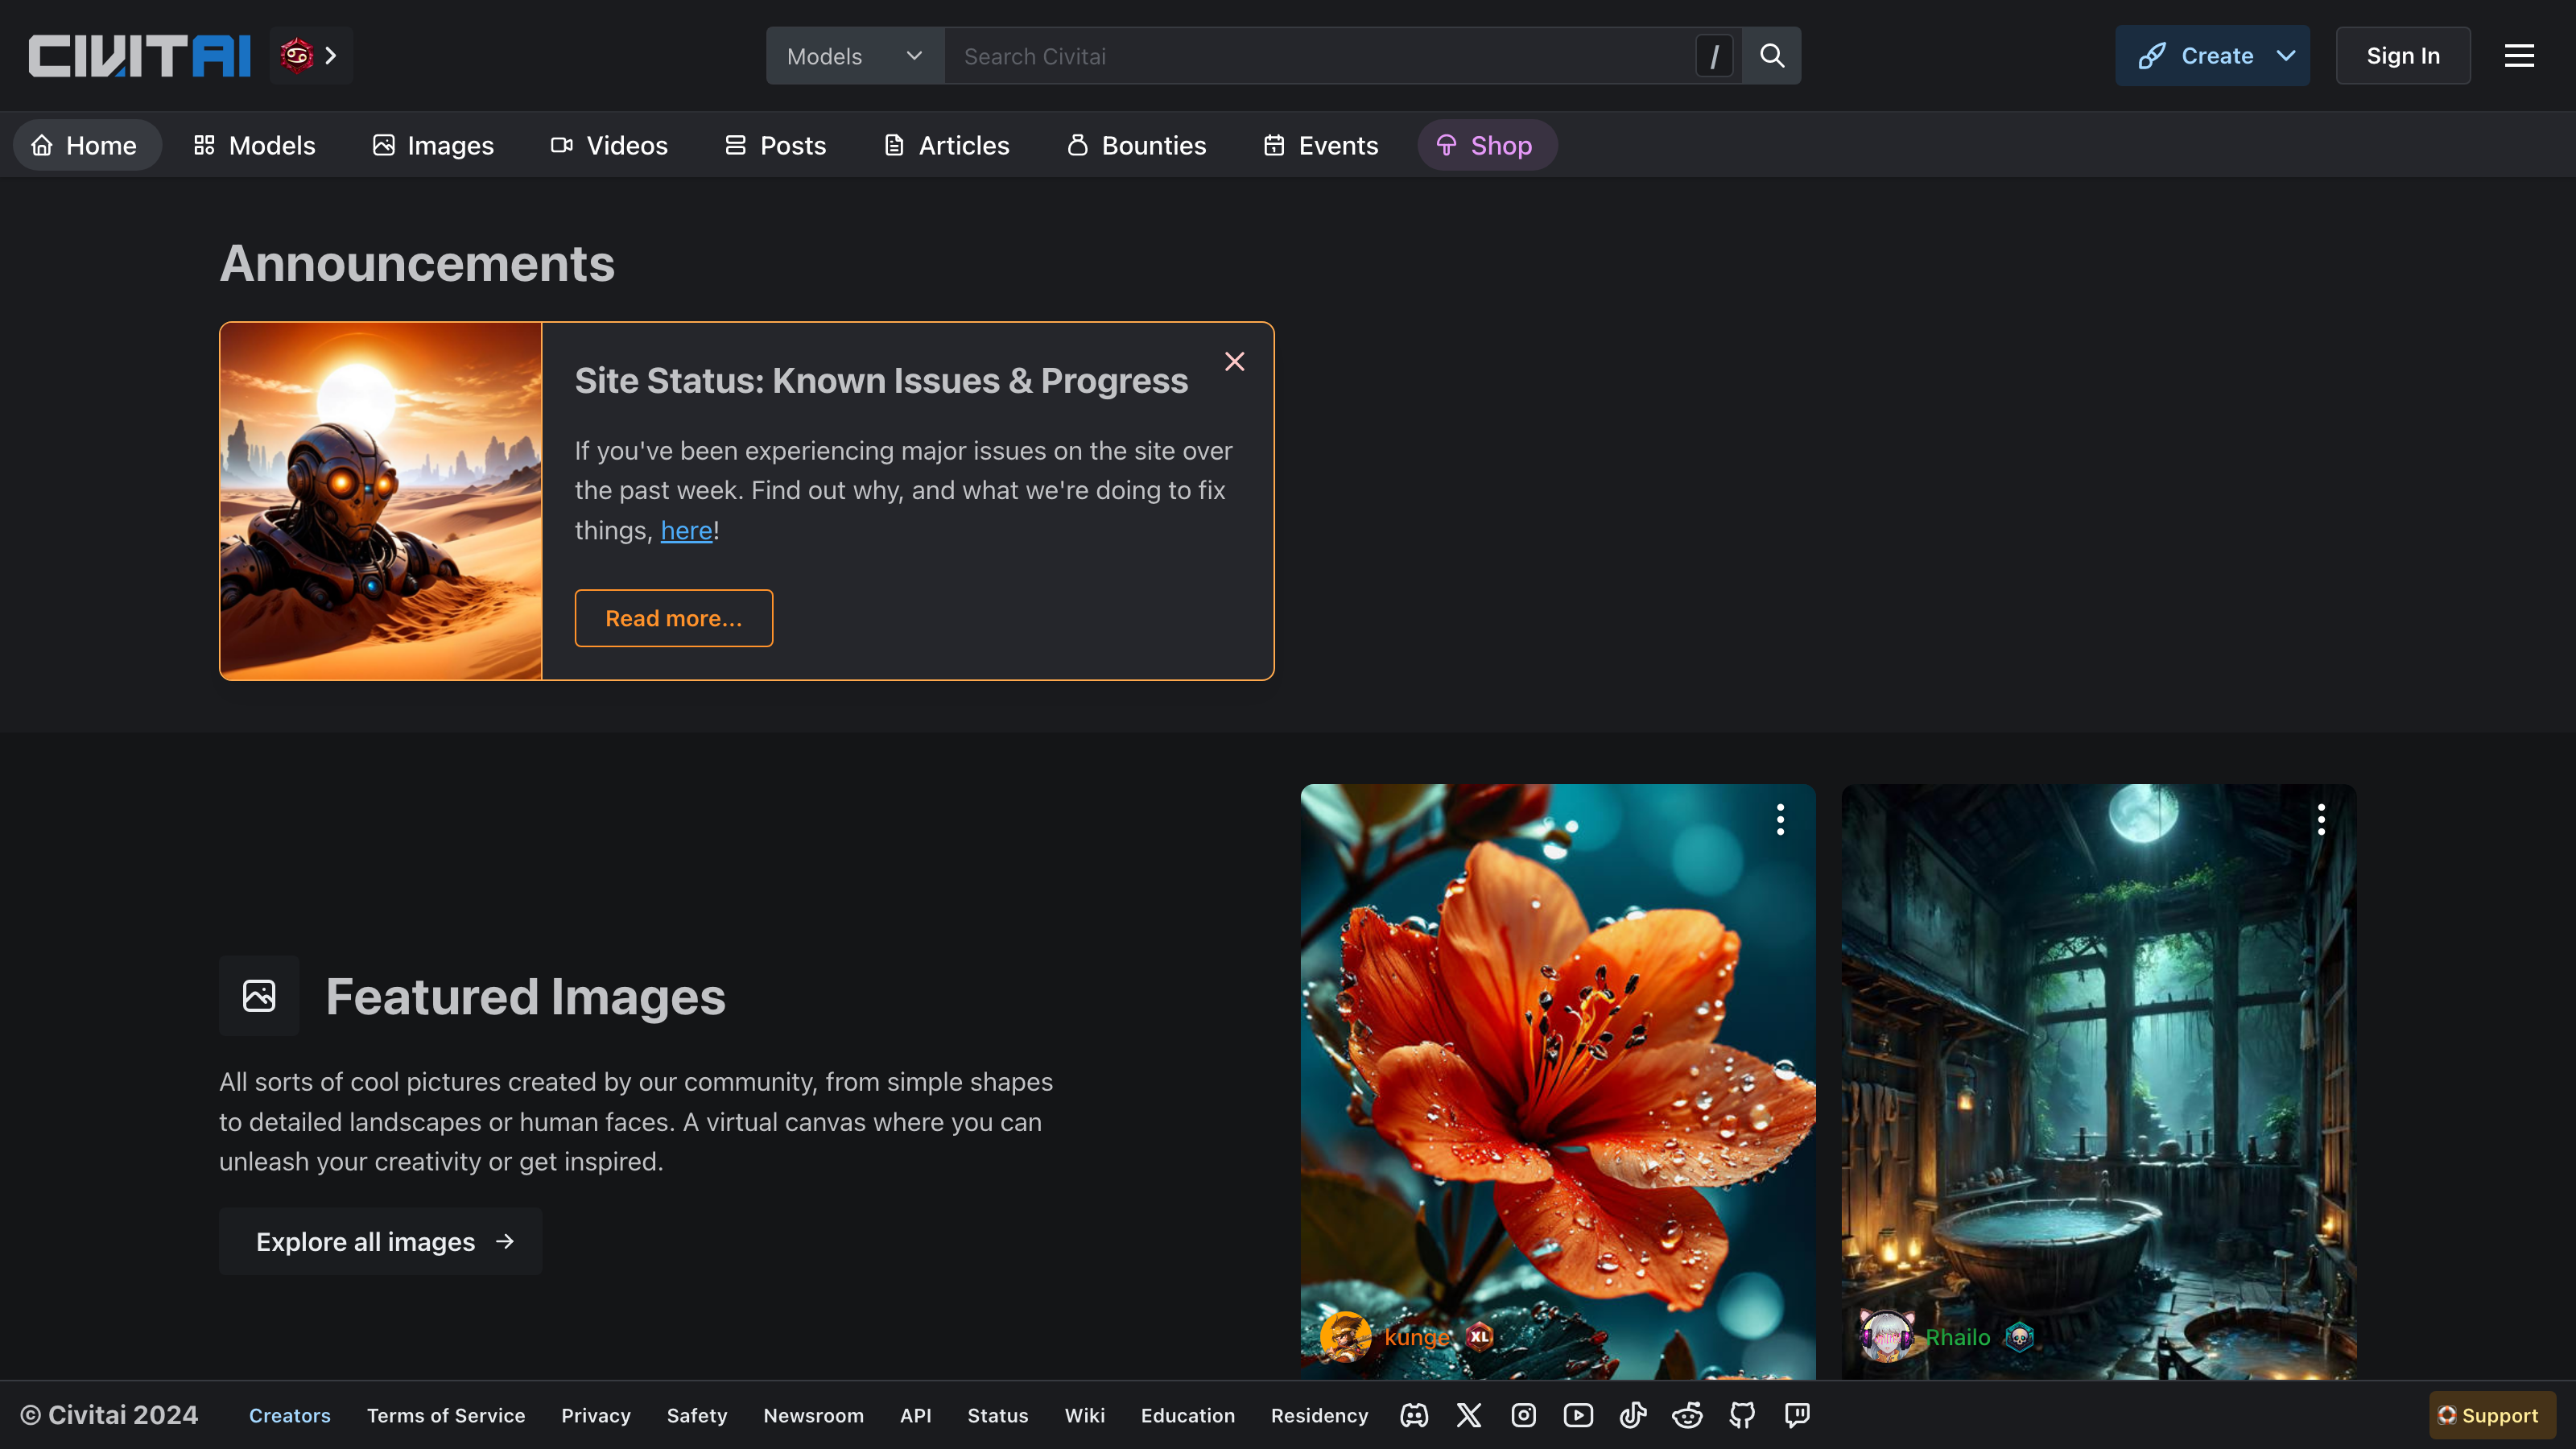Open the Discord link in footer

(1414, 1415)
